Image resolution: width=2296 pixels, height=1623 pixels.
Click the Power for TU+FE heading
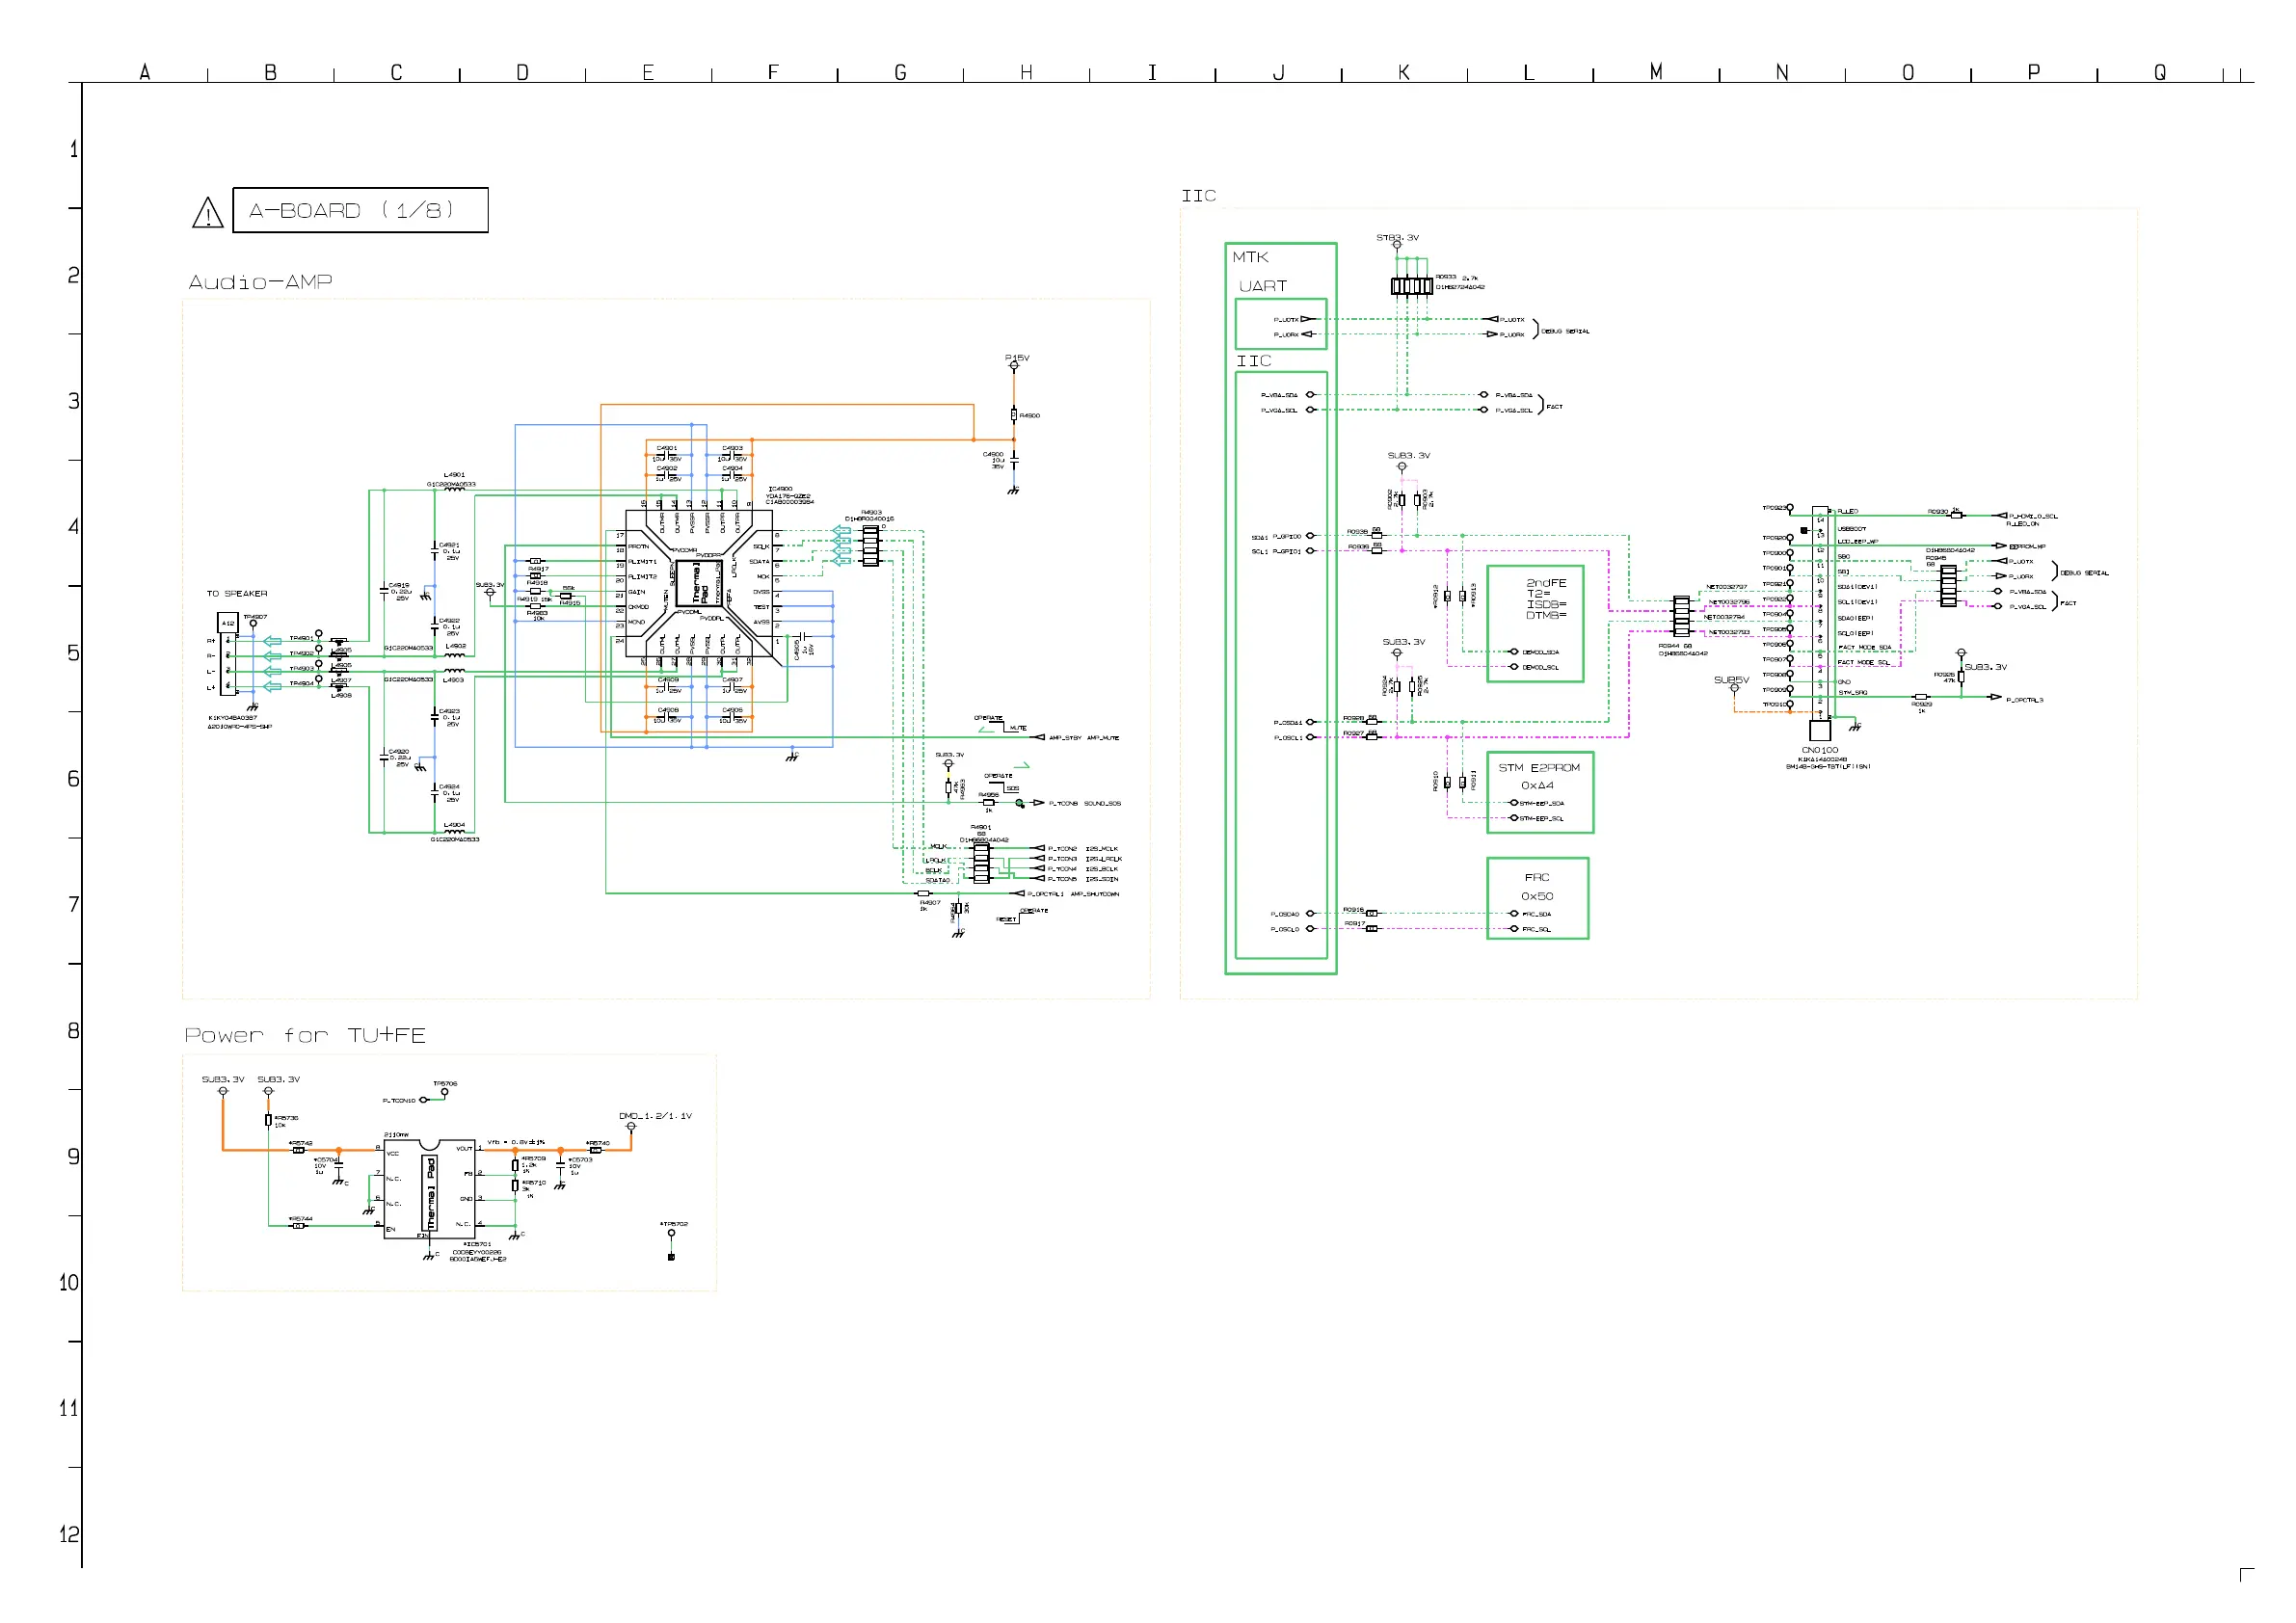305,1036
